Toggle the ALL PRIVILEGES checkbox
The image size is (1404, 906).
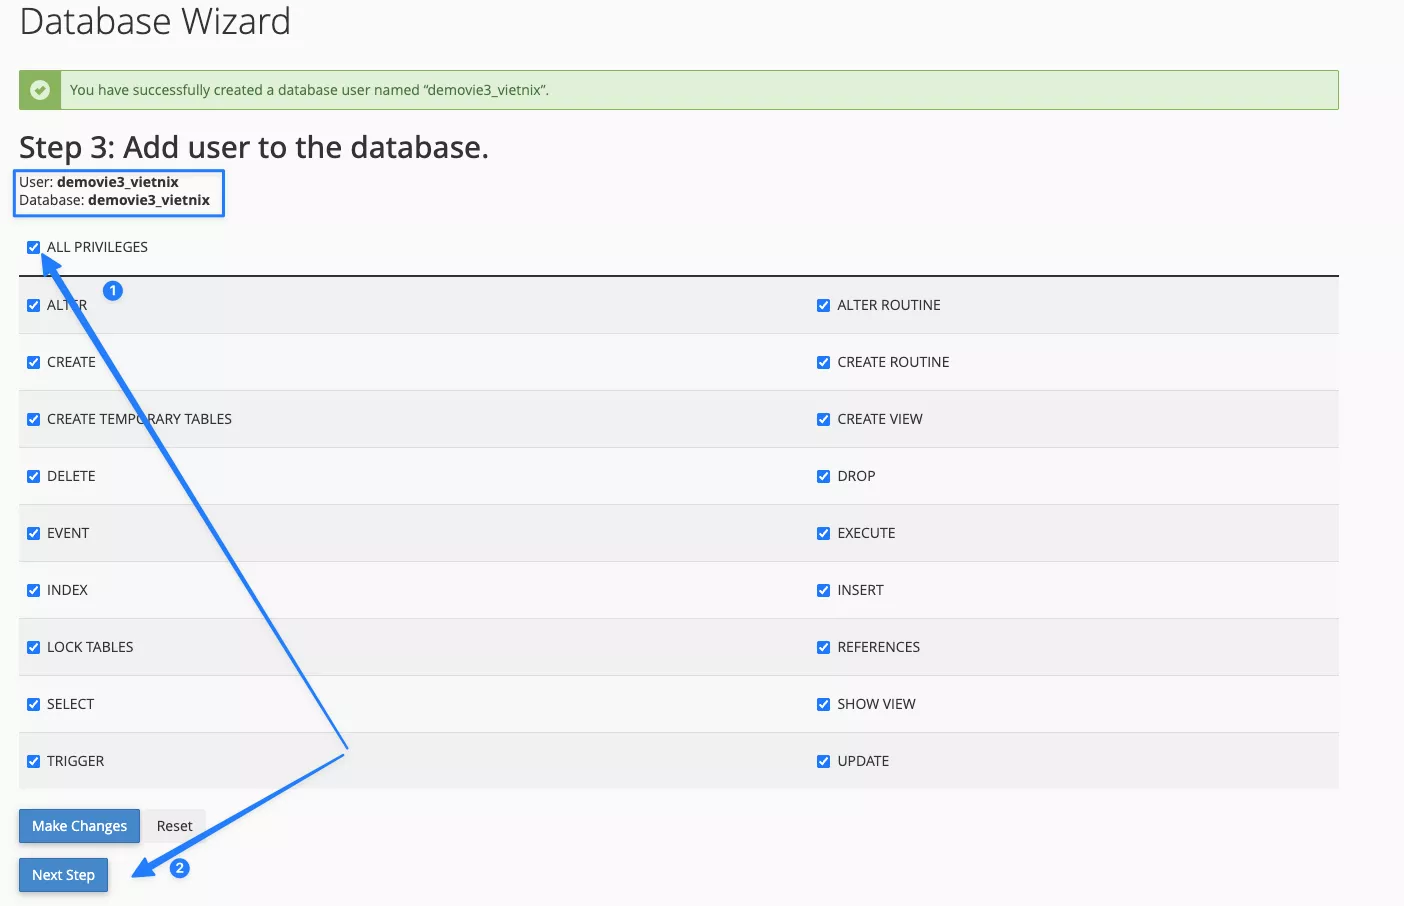33,247
